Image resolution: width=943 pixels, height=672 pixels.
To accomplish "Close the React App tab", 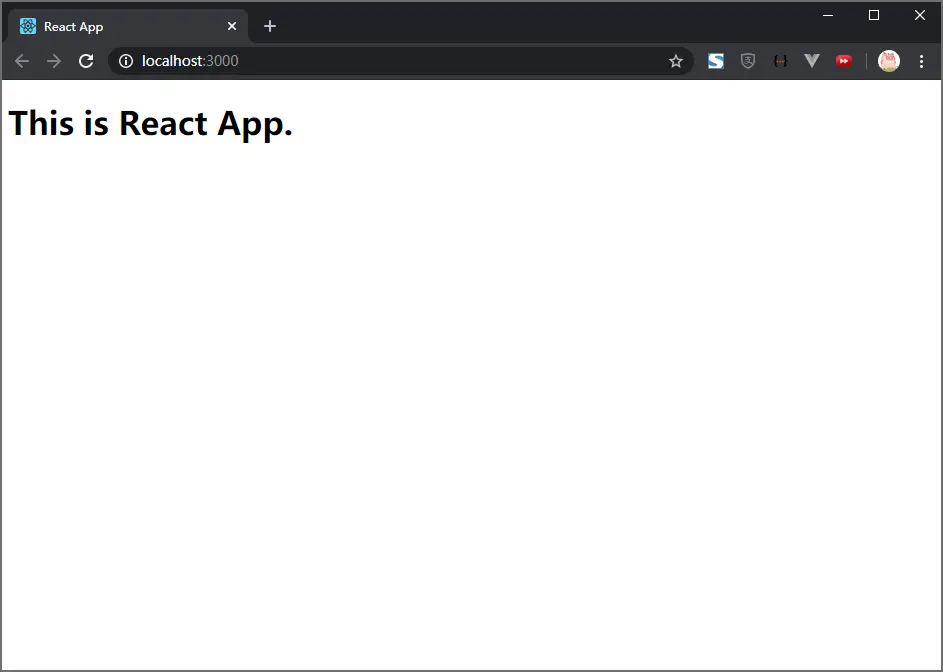I will [x=232, y=26].
